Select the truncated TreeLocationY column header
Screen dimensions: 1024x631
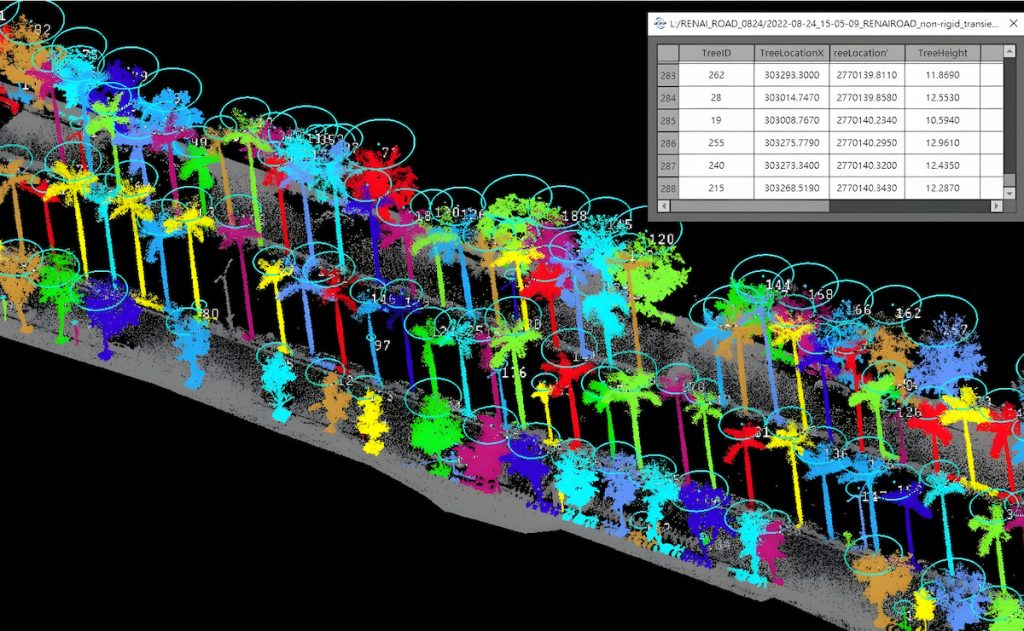tap(867, 52)
